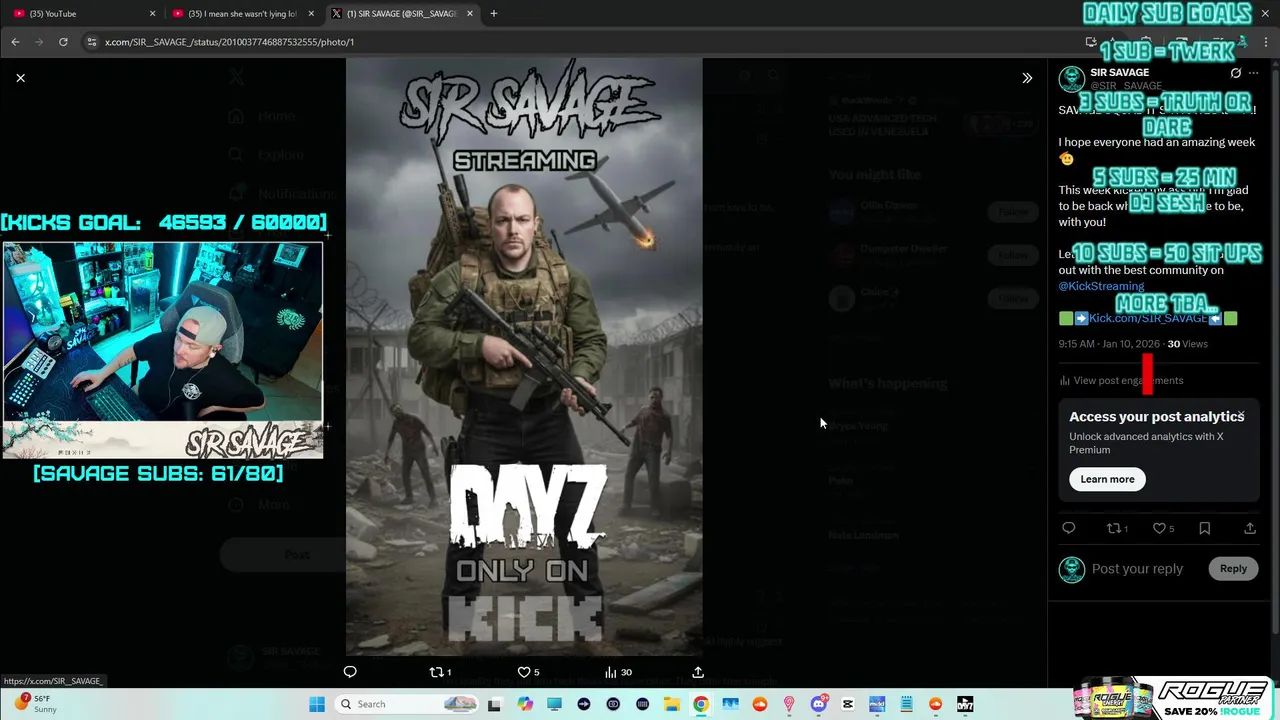The width and height of the screenshot is (1280, 720).
Task: Click the site information icon in address bar
Action: click(x=92, y=42)
